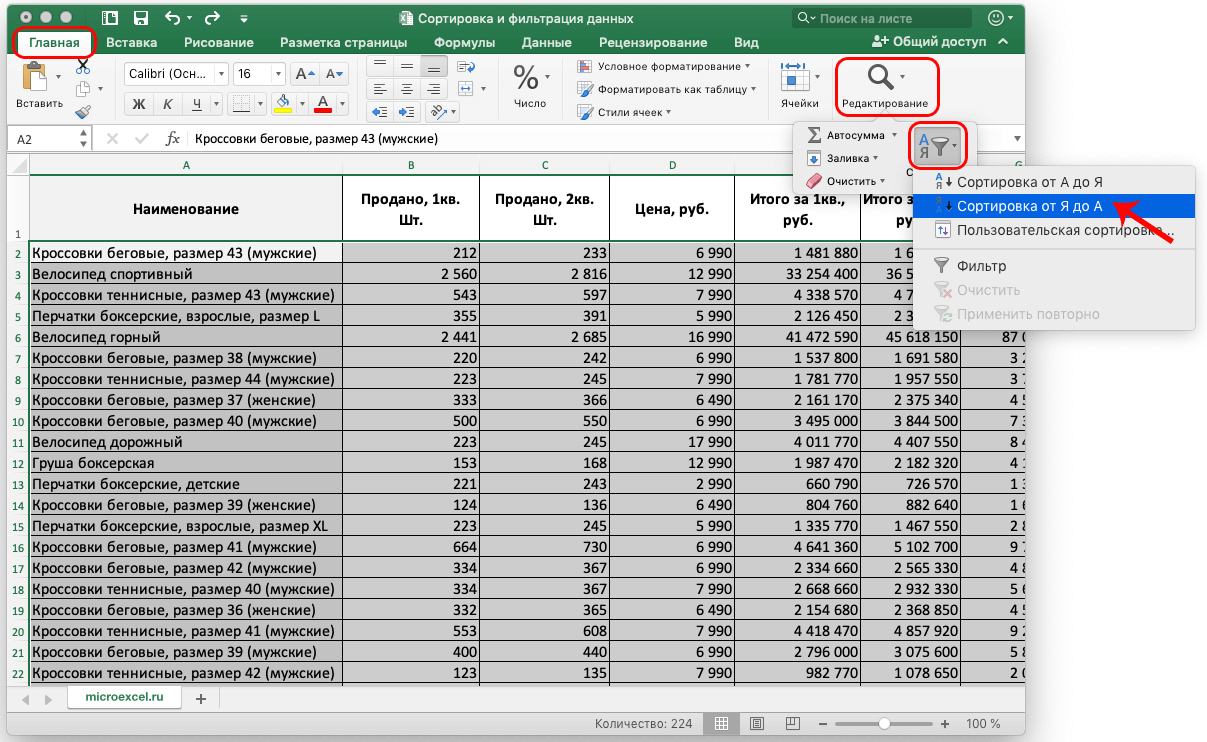Choose Фильтр from the sort menu
1207x742 pixels.
981,266
